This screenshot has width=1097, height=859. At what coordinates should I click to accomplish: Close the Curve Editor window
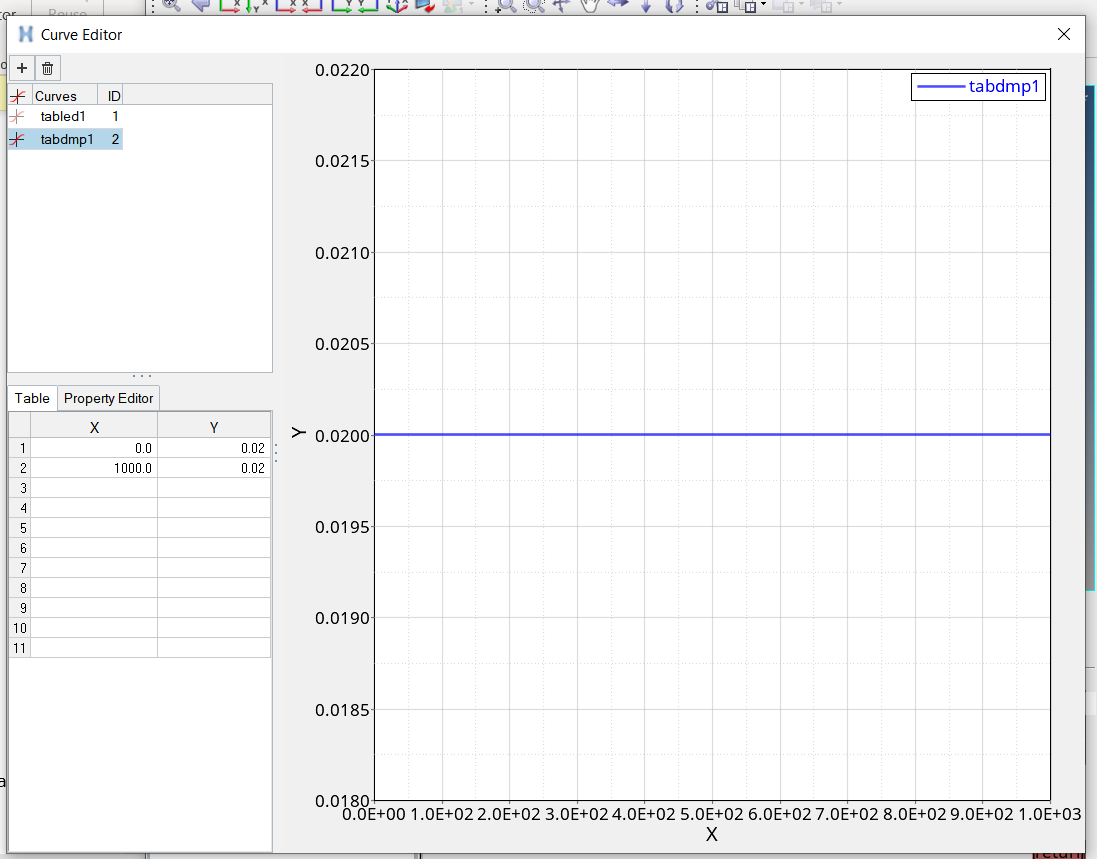click(1064, 34)
